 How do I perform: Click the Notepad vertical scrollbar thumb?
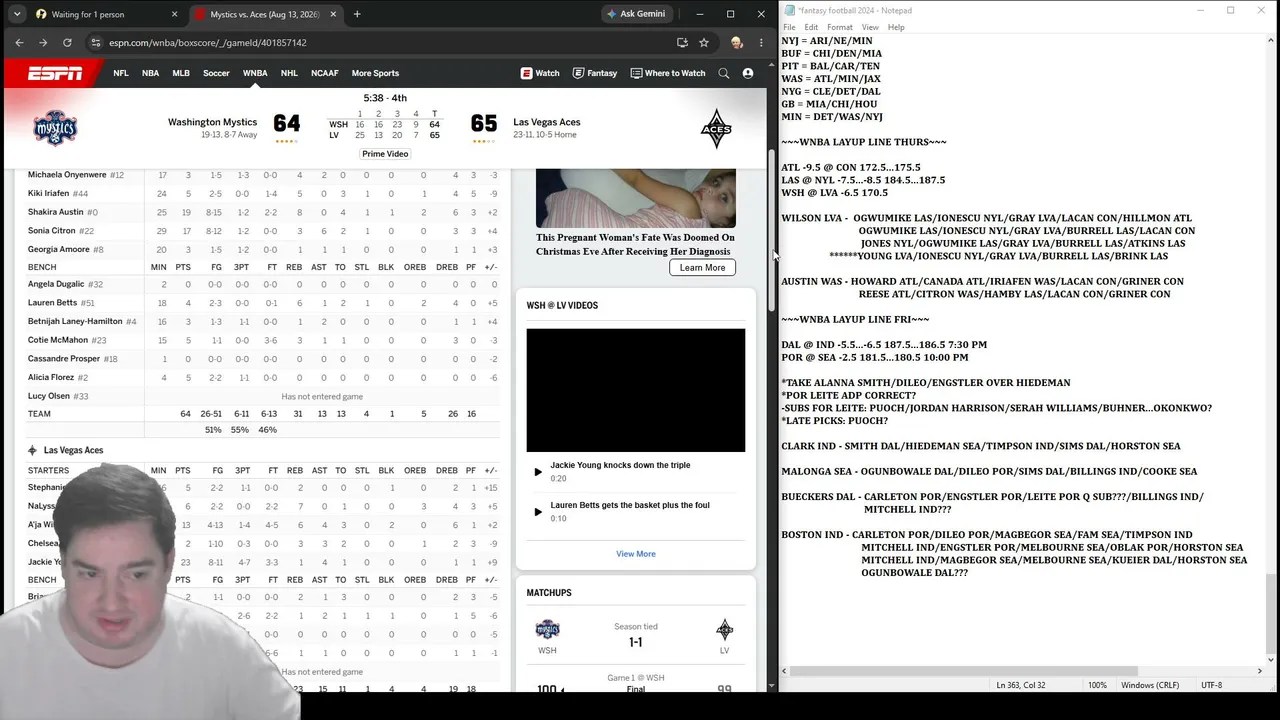(x=1271, y=612)
